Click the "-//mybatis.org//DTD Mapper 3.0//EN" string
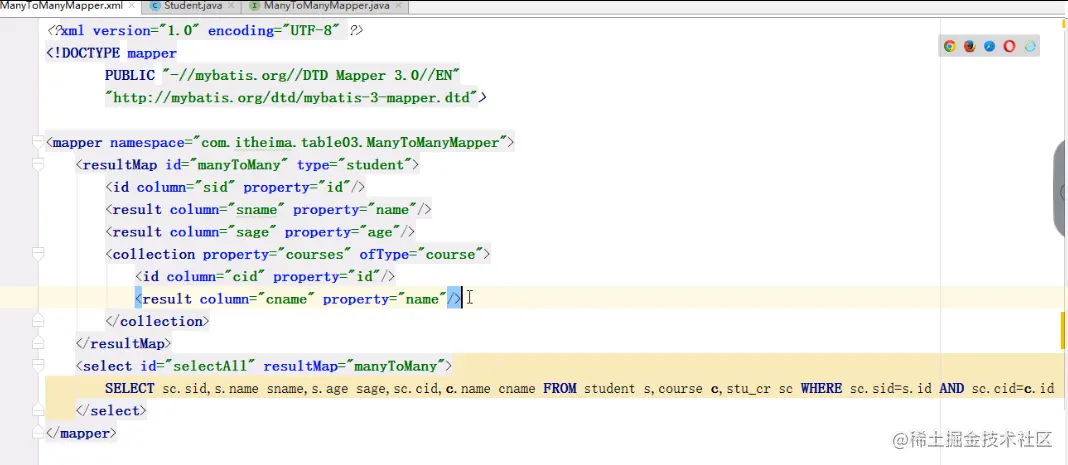The image size is (1068, 465). pos(311,76)
